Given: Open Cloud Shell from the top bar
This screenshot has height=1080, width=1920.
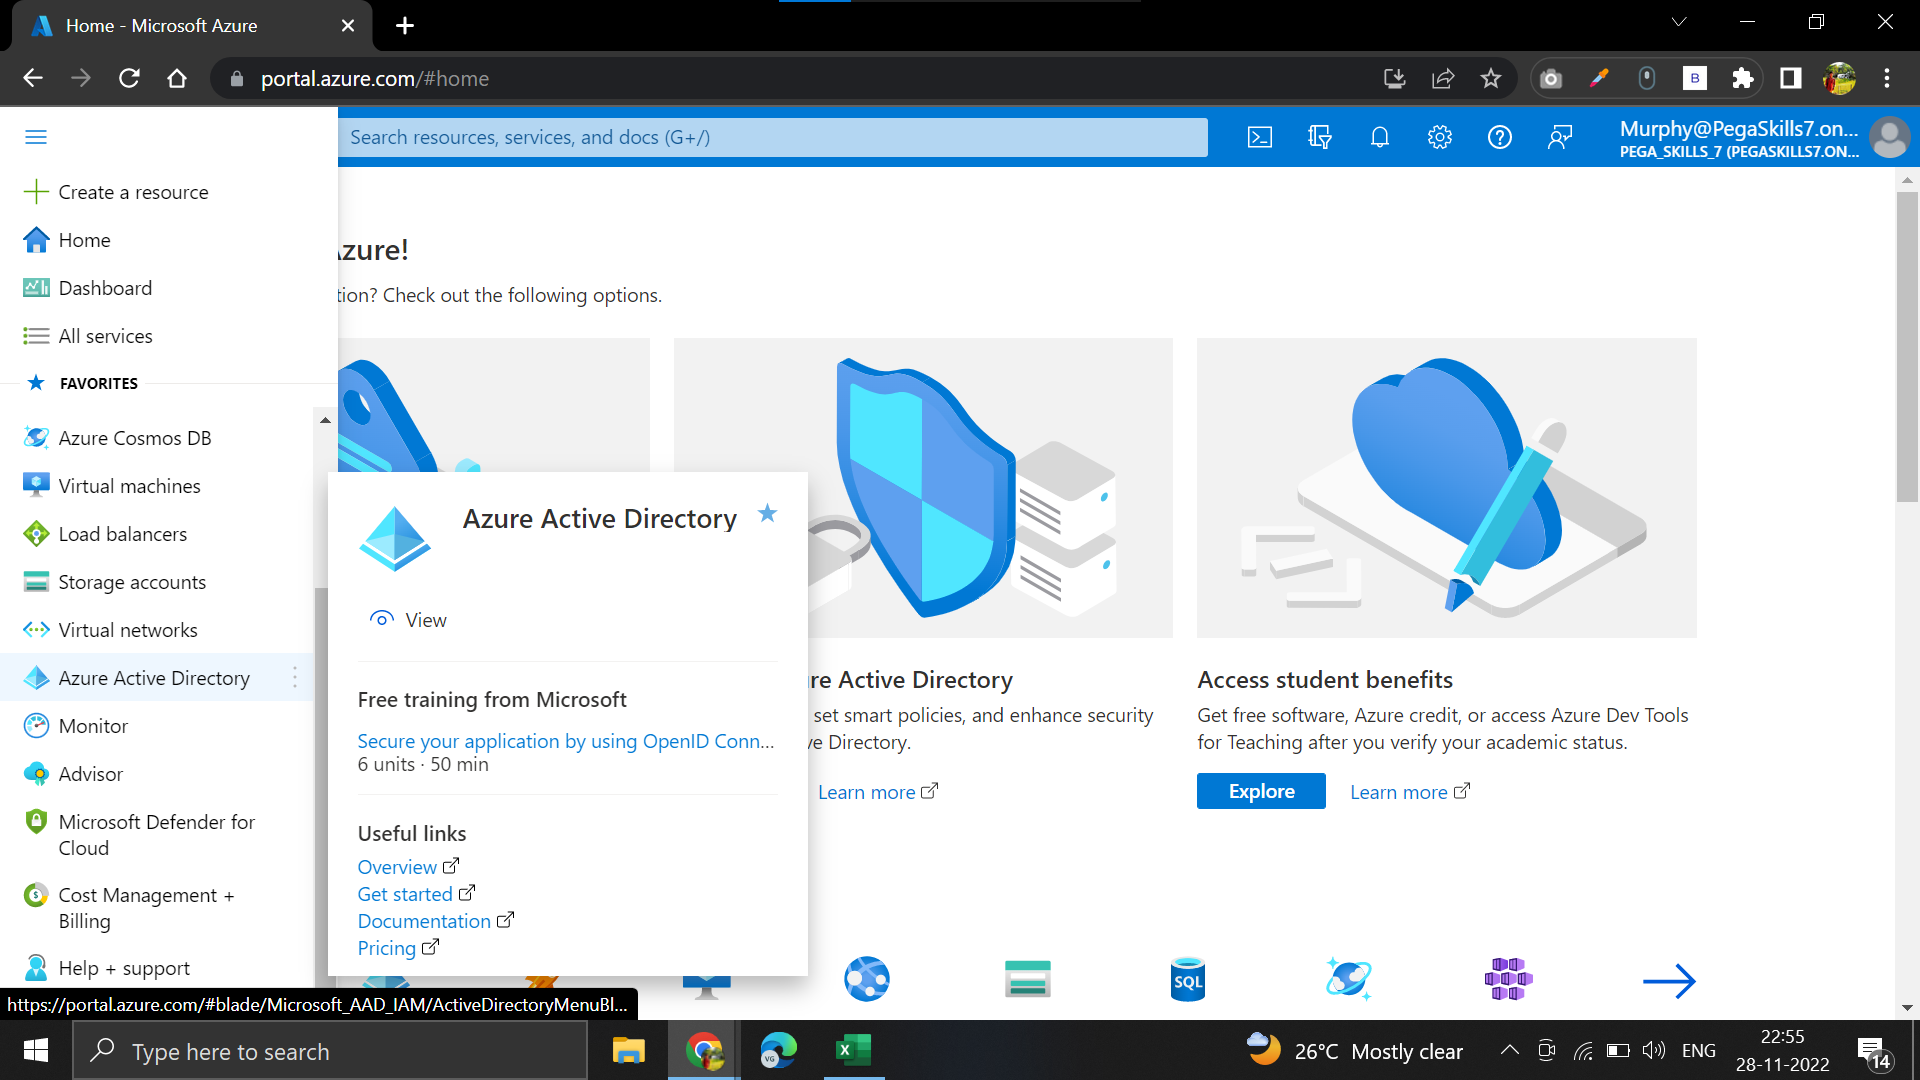Looking at the screenshot, I should click(x=1260, y=137).
